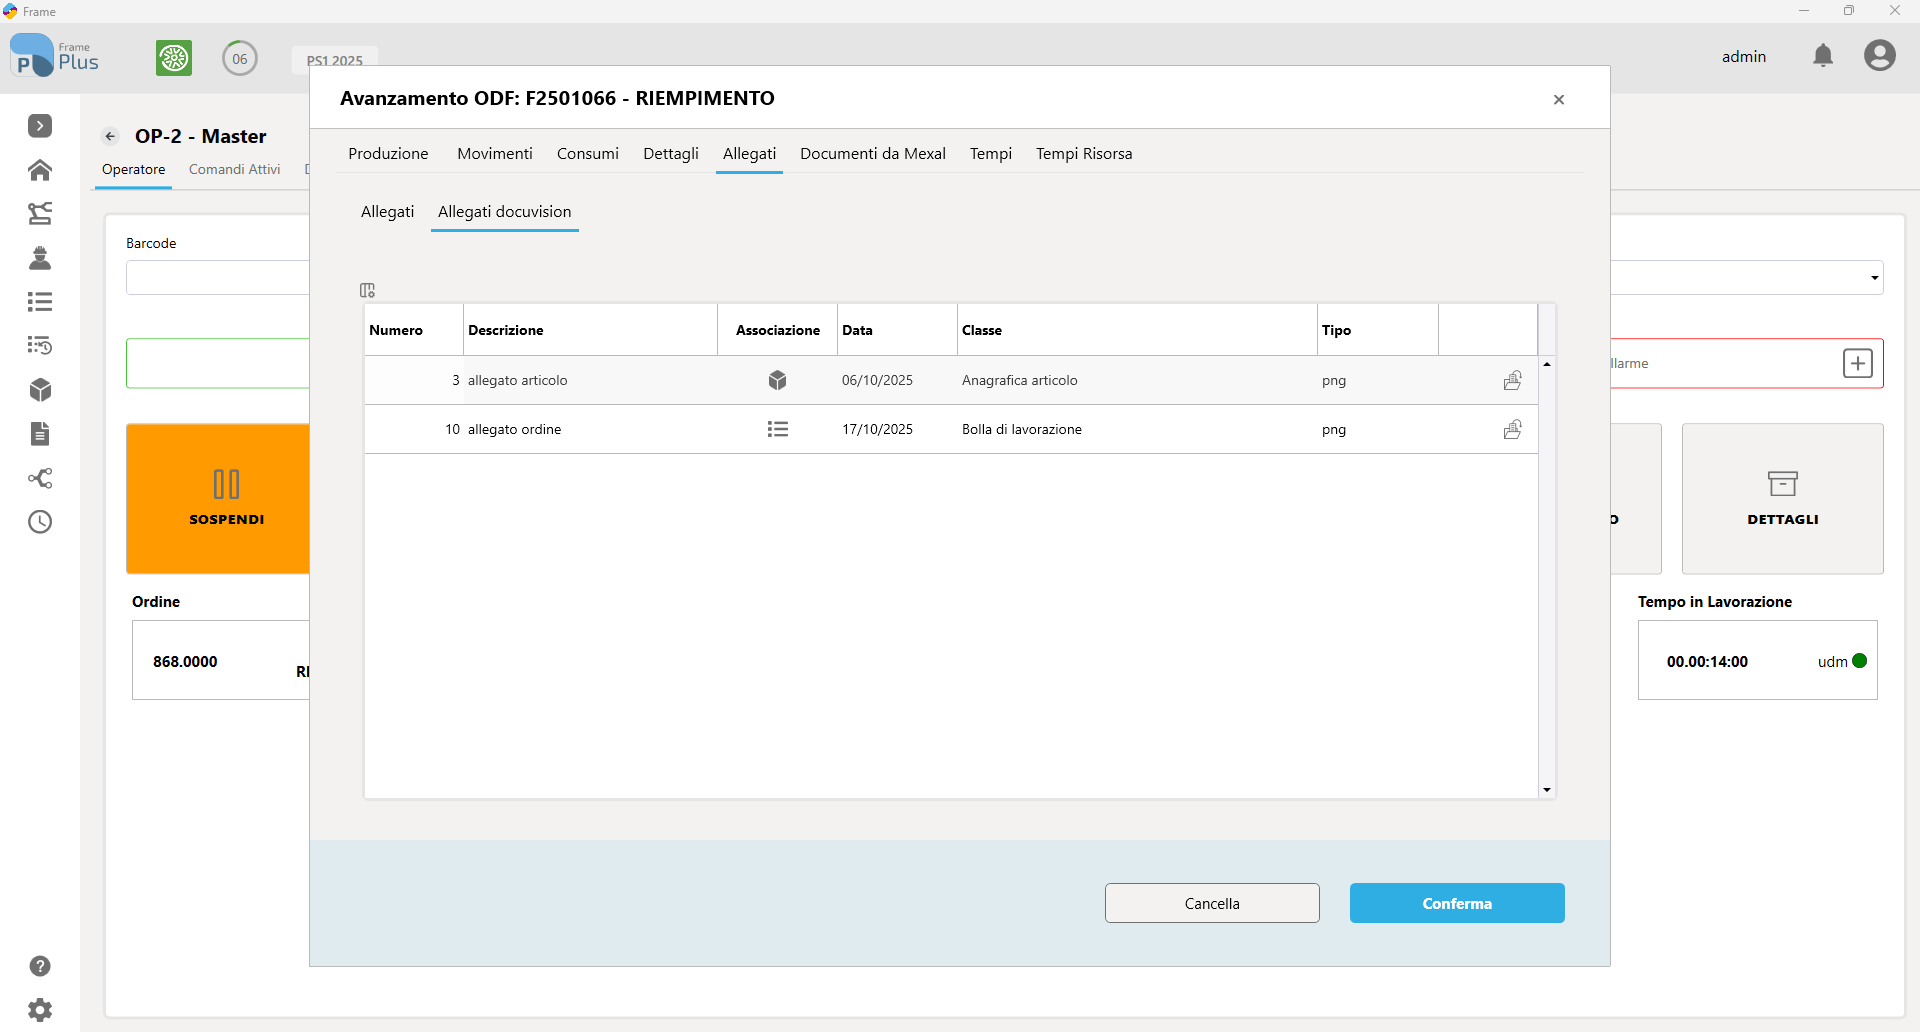Image resolution: width=1920 pixels, height=1032 pixels.
Task: Click the plus icon in the alarm field
Action: click(x=1858, y=363)
